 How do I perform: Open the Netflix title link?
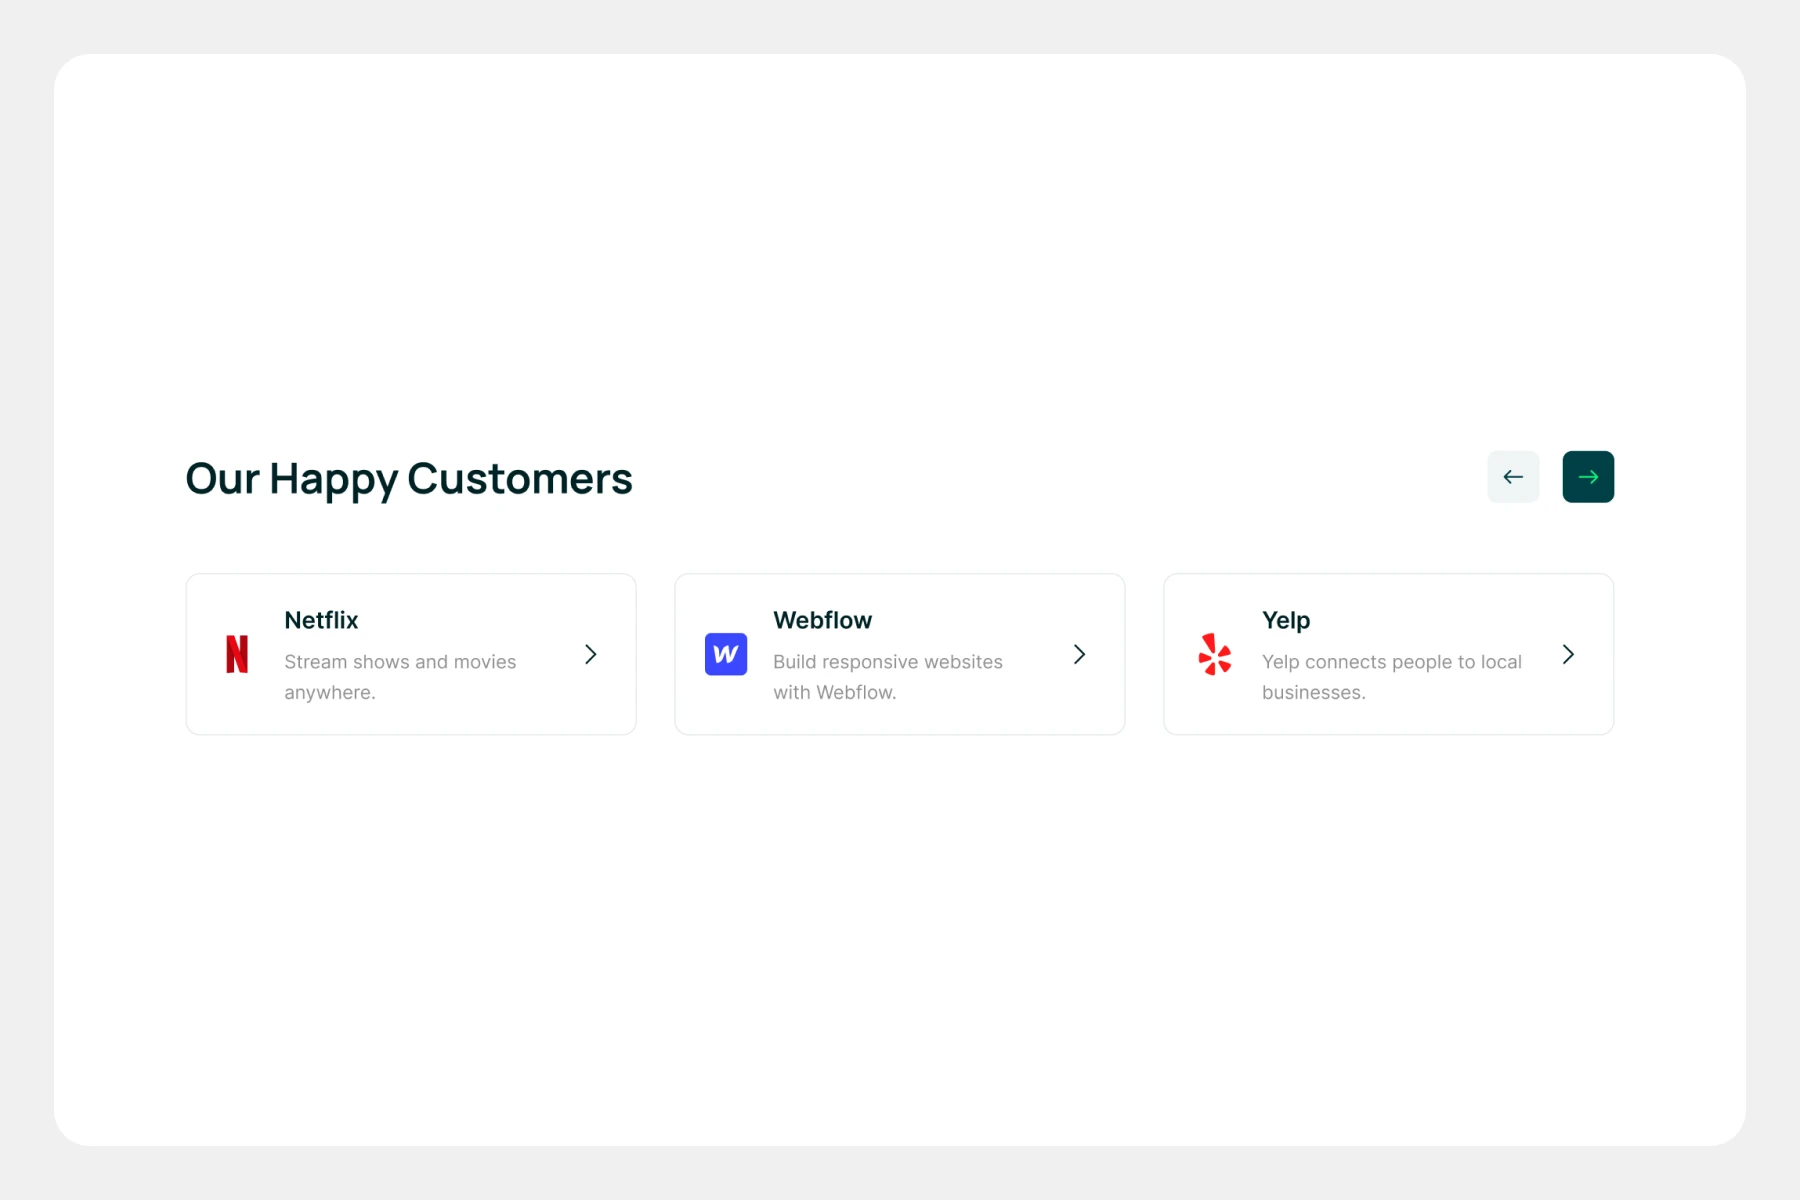tap(321, 620)
